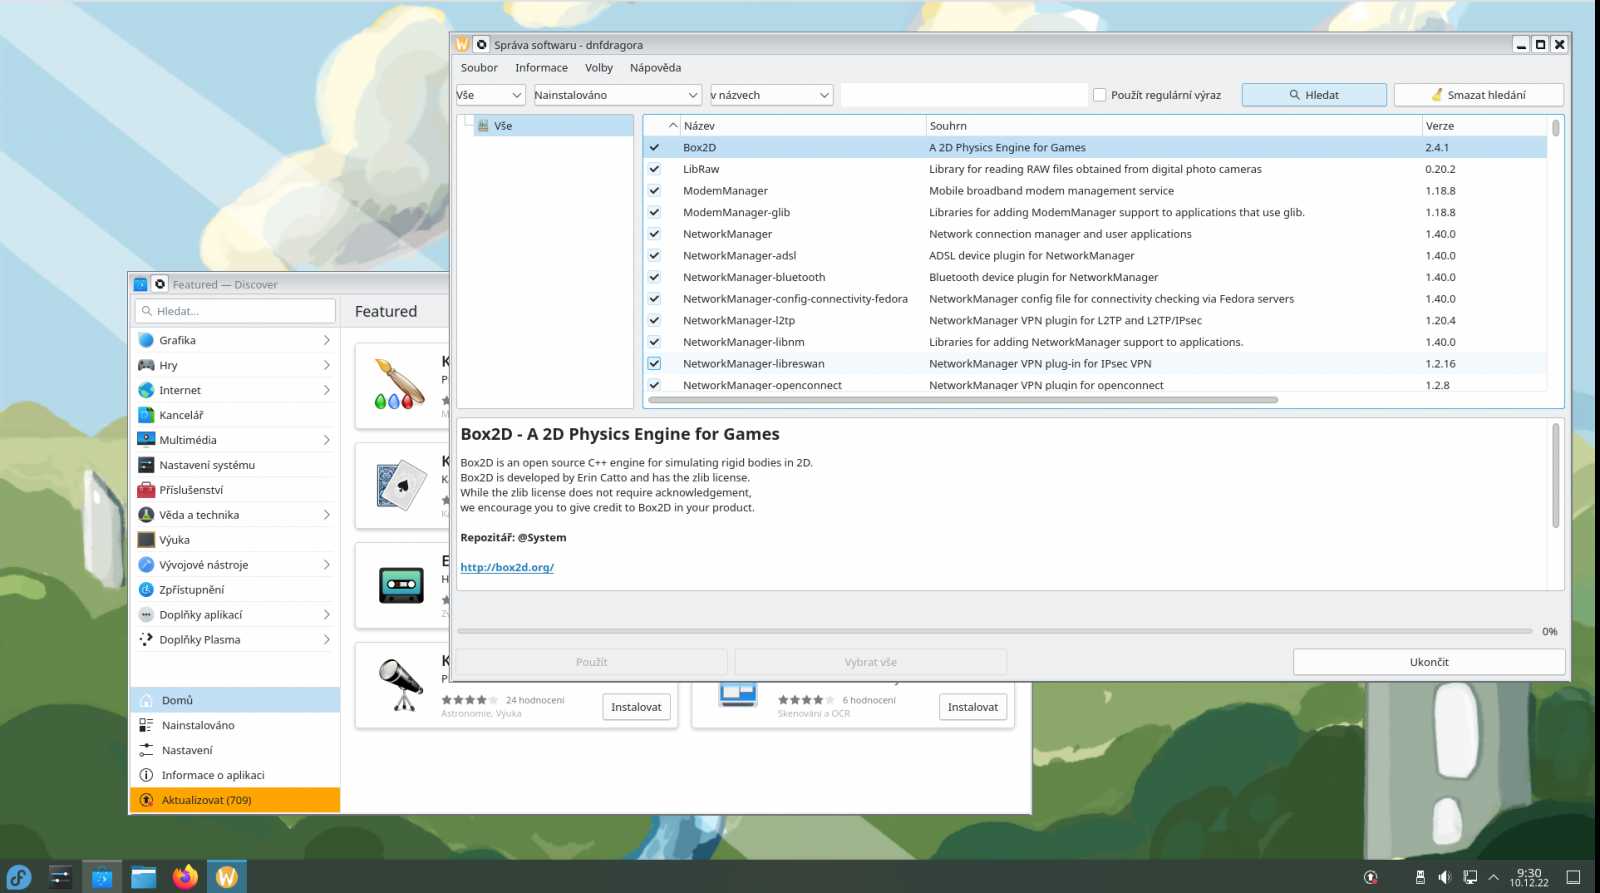Open the Informace menu
The width and height of the screenshot is (1600, 893).
(541, 68)
